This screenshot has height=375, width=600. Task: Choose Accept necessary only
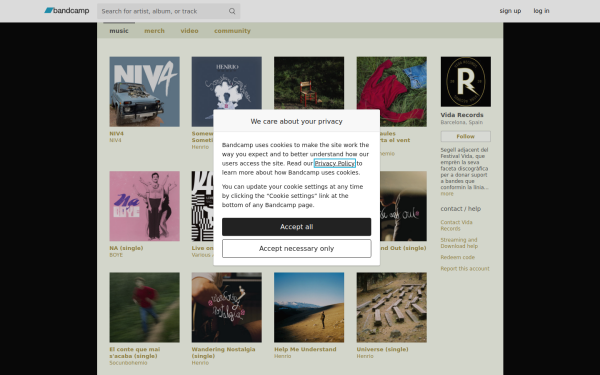297,249
